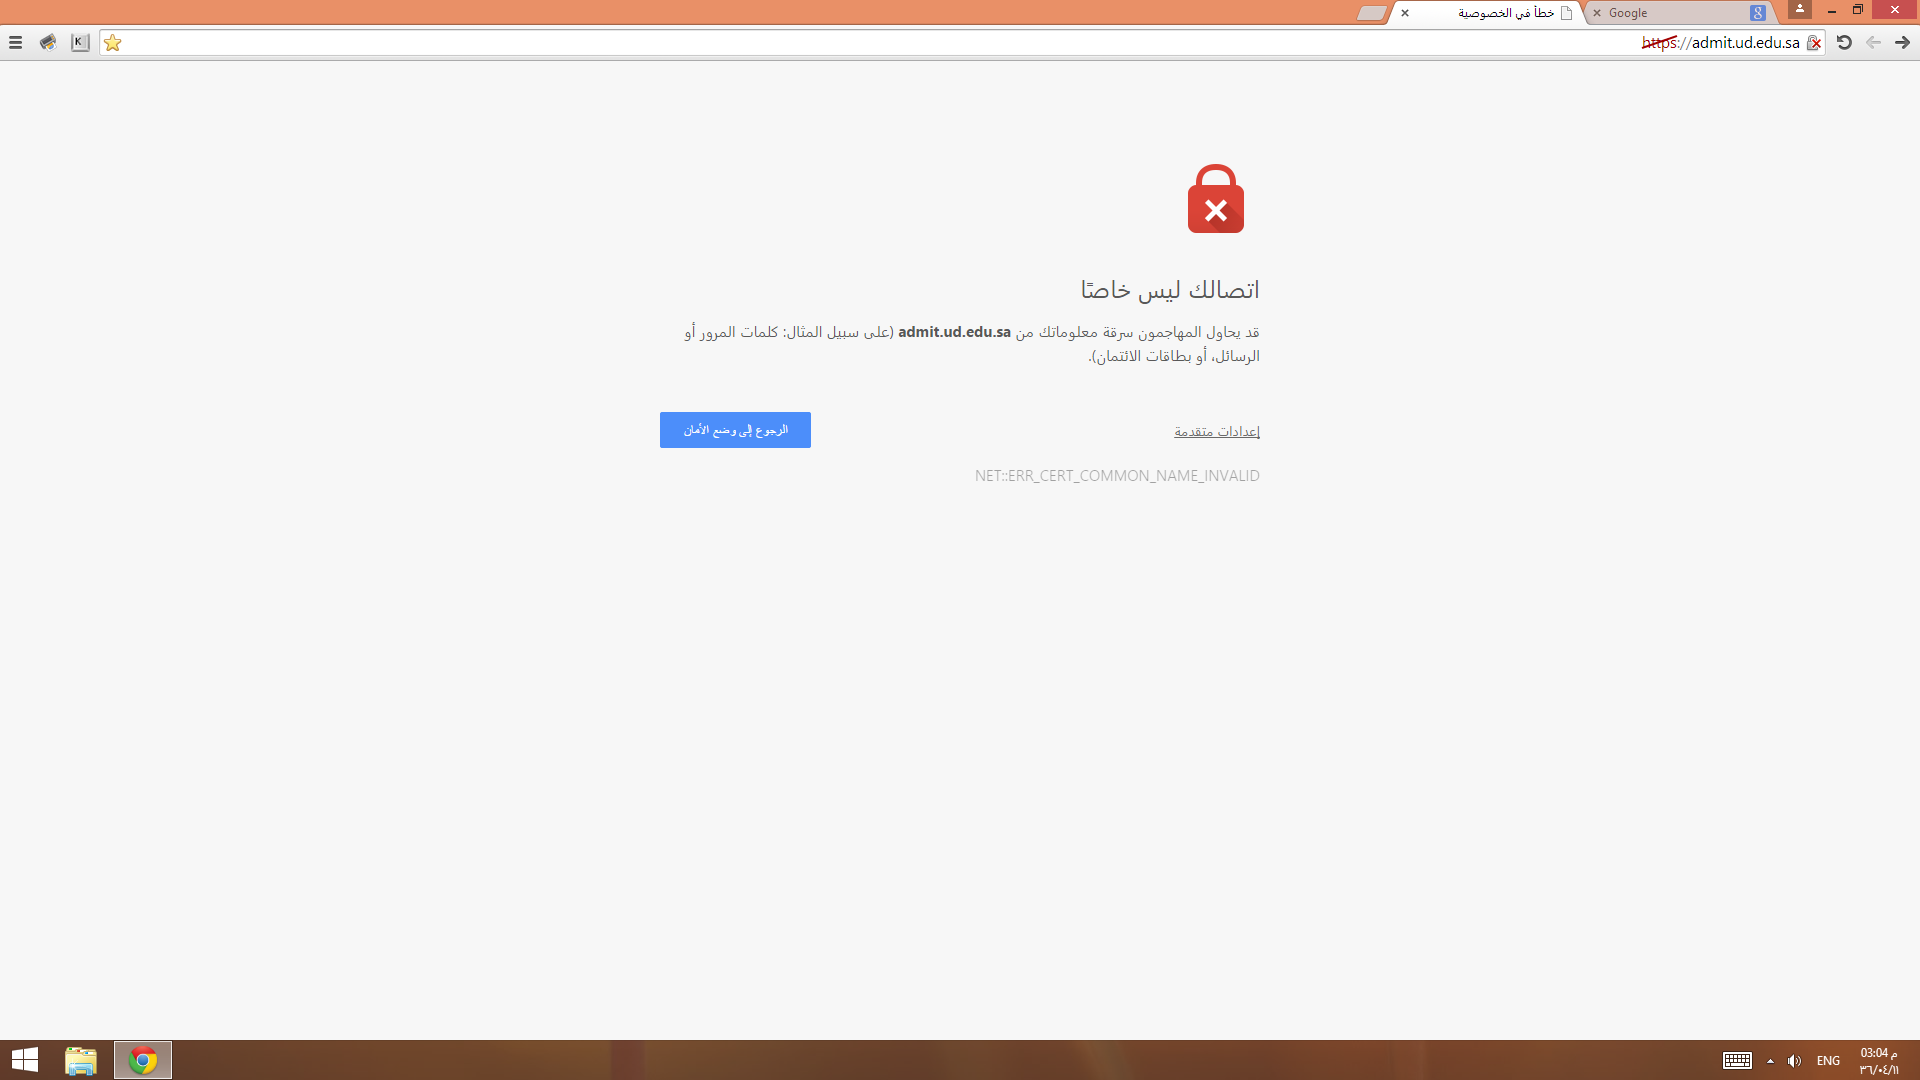The width and height of the screenshot is (1920, 1080).
Task: Click the blue back to safety button
Action: click(735, 430)
